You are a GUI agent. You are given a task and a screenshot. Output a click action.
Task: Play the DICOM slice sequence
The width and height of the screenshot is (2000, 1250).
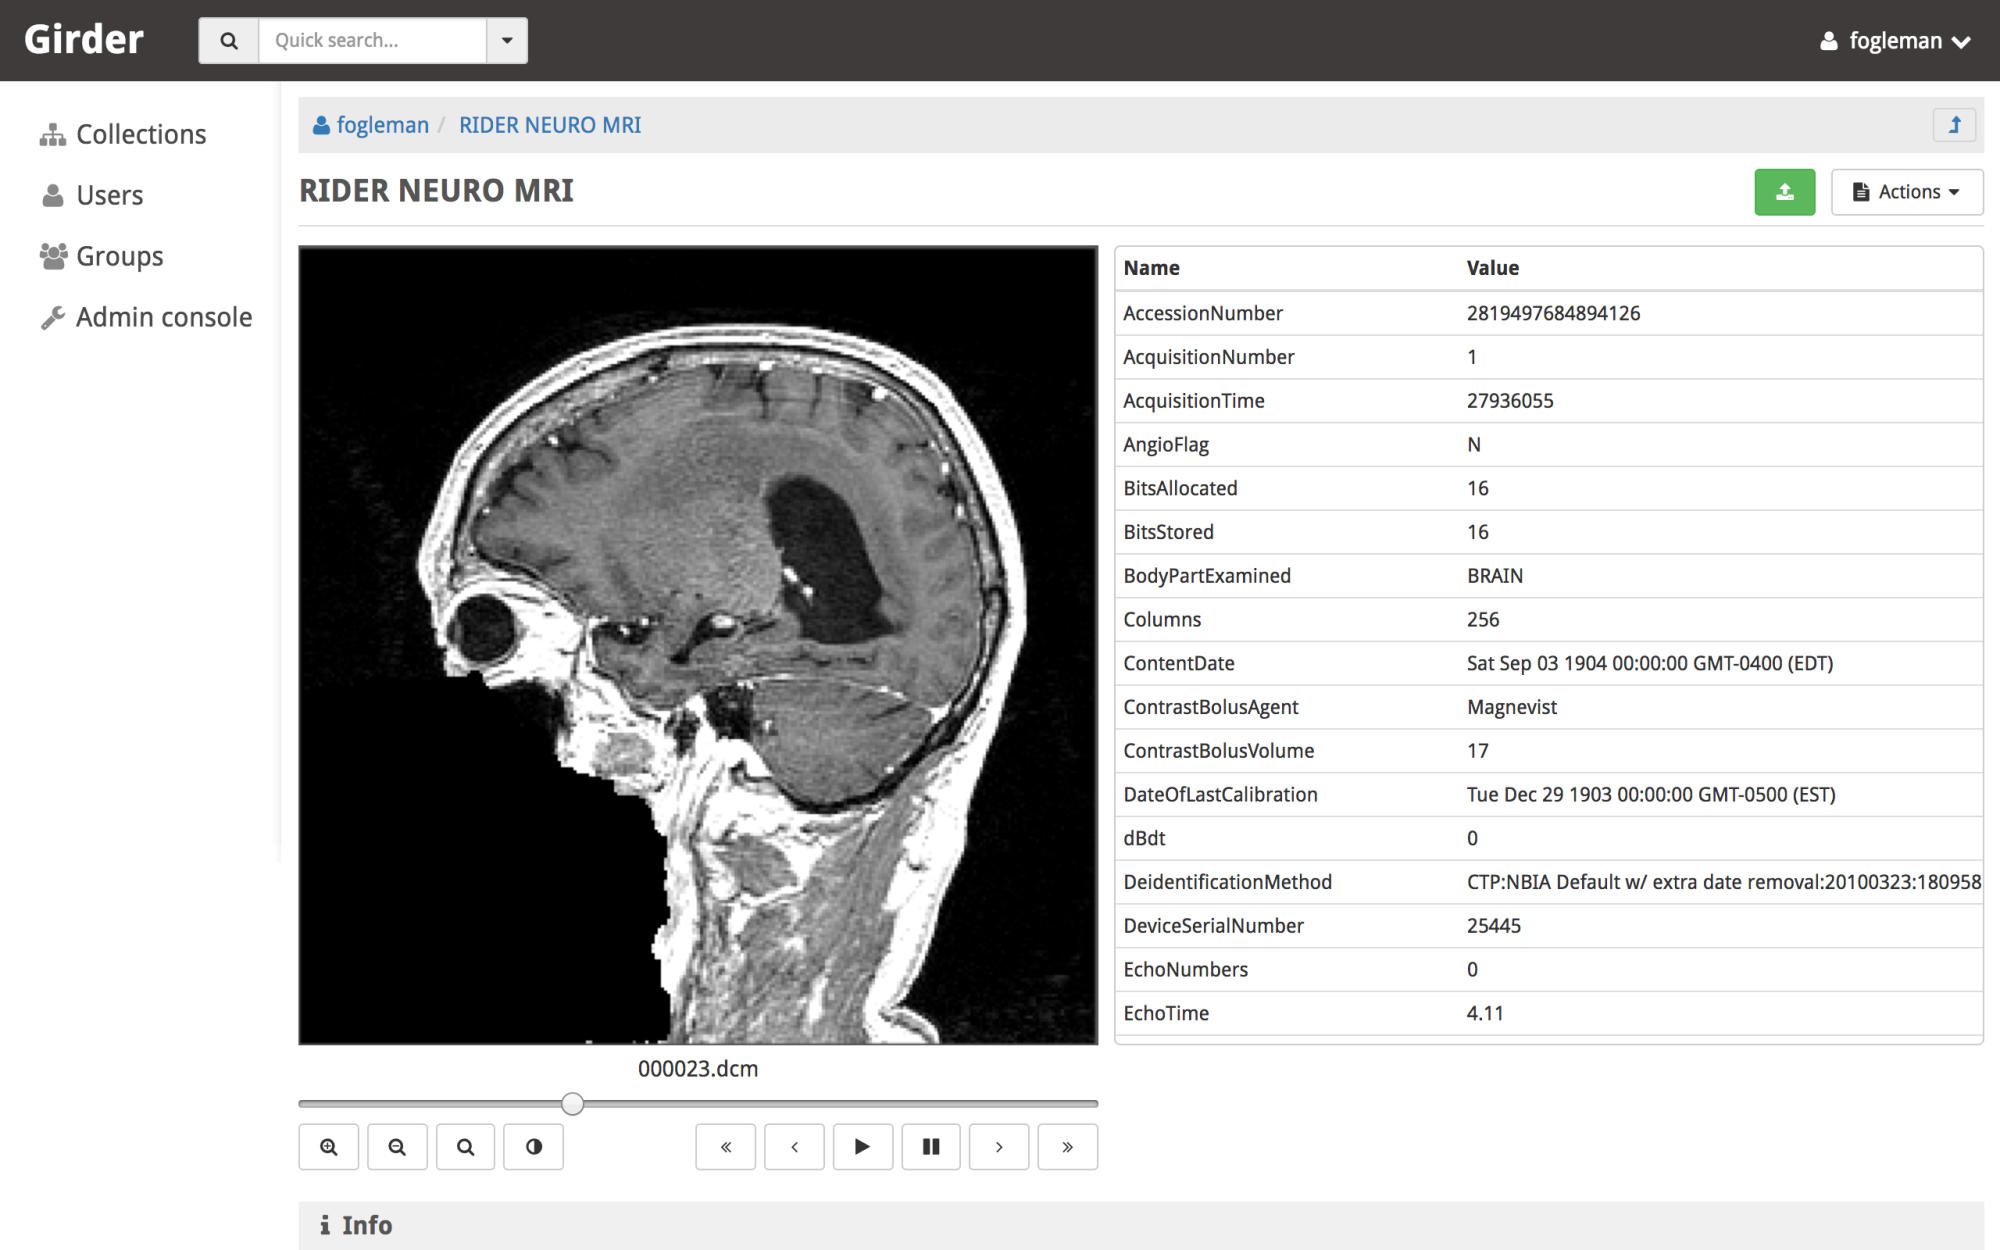click(x=862, y=1146)
